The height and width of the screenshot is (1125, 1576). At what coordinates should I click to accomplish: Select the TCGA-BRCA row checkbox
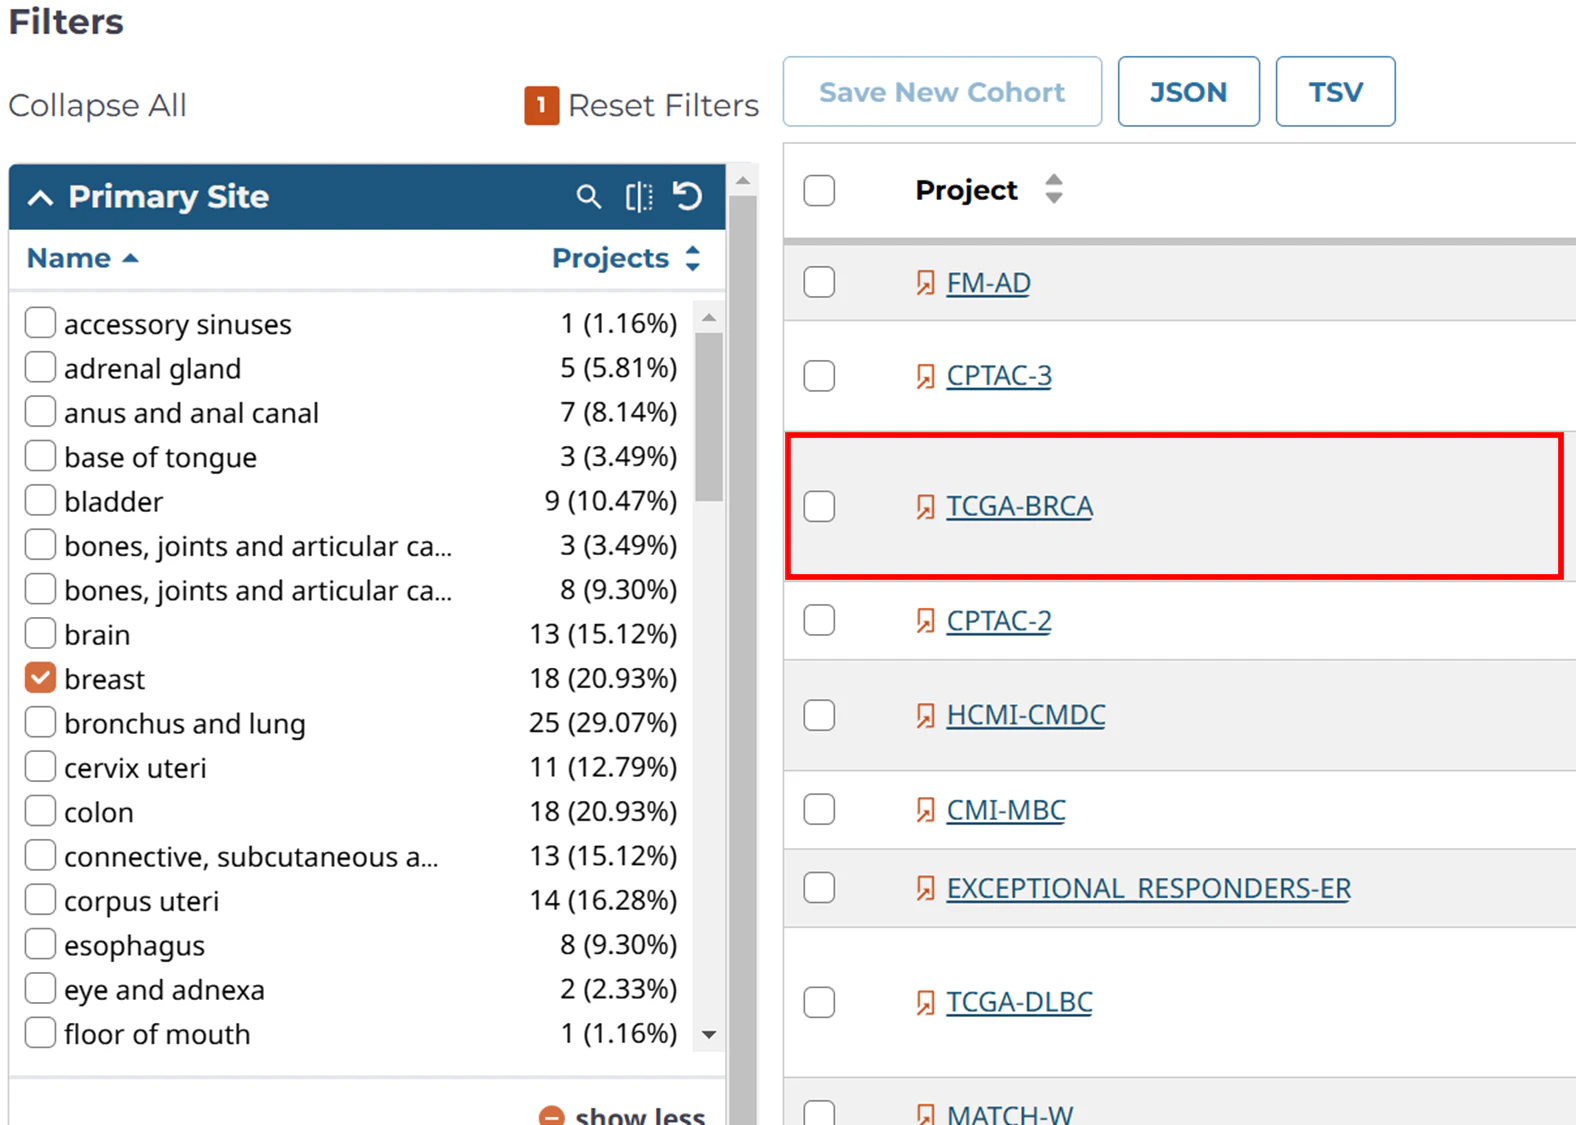(x=819, y=506)
